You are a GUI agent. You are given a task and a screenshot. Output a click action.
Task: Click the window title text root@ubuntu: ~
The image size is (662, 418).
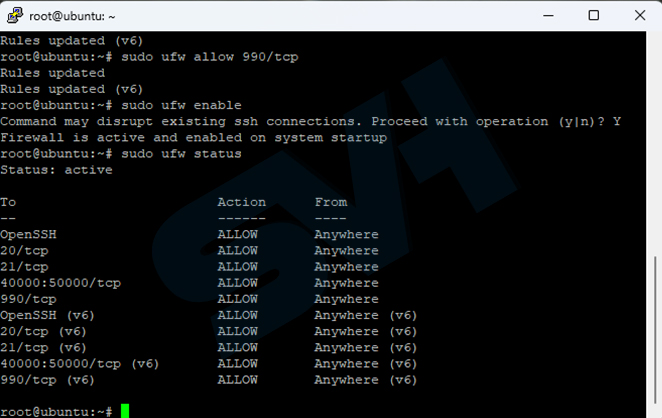click(72, 16)
